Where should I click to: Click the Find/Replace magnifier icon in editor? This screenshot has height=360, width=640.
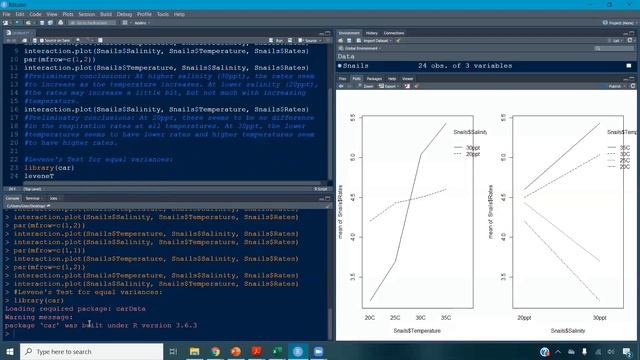(78, 40)
